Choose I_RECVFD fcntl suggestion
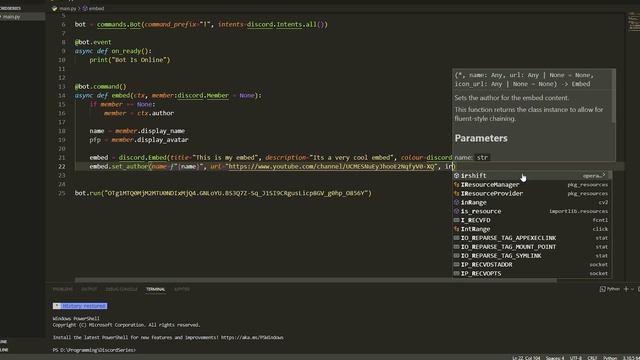 pyautogui.click(x=532, y=220)
